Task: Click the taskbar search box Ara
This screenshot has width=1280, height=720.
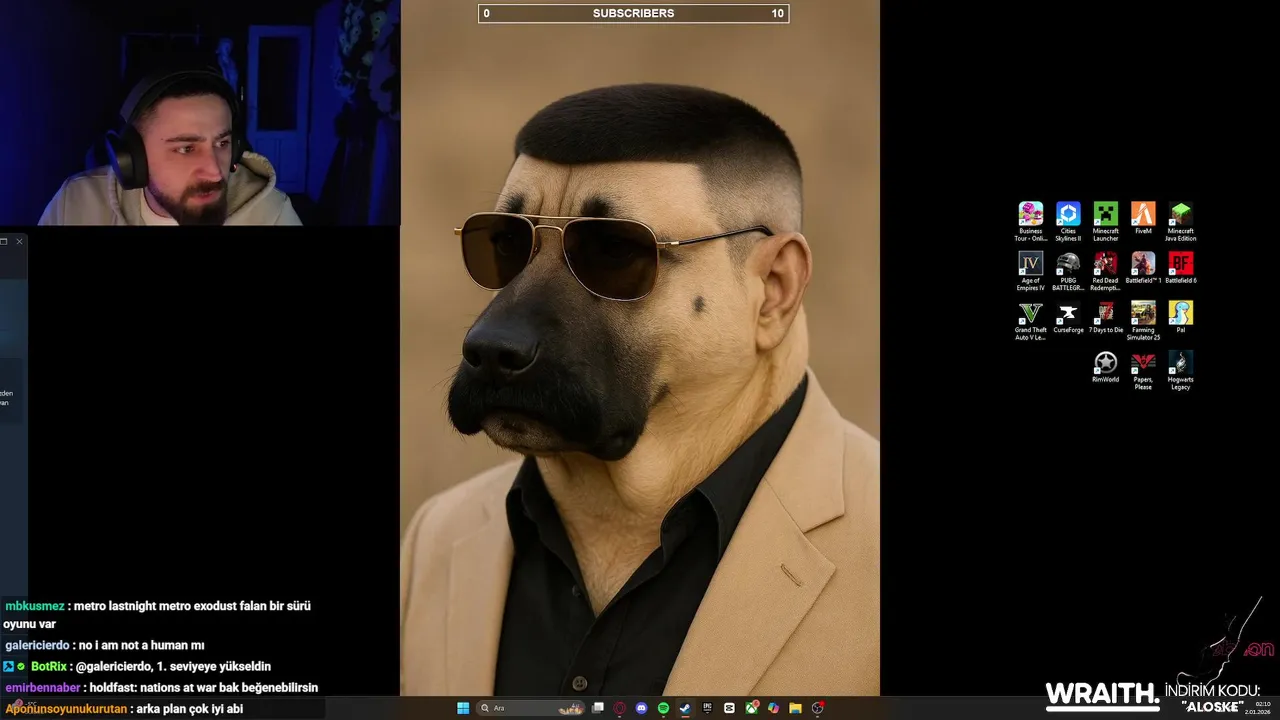Action: (x=530, y=708)
